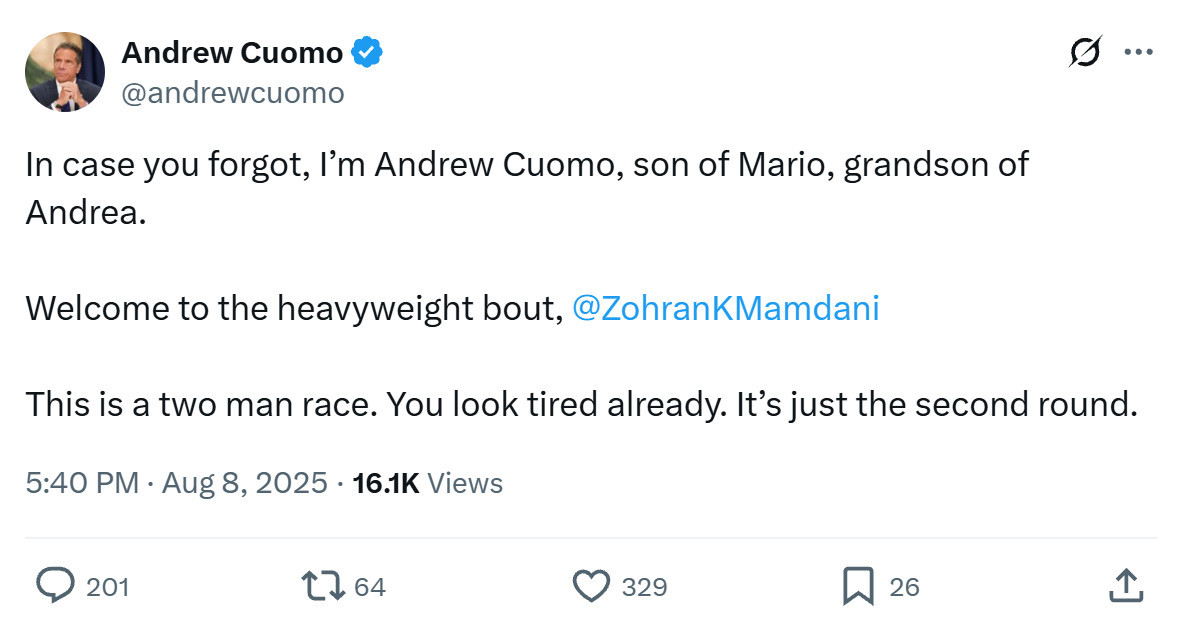The image size is (1180, 620).
Task: Click the 64 reposts count
Action: (370, 587)
